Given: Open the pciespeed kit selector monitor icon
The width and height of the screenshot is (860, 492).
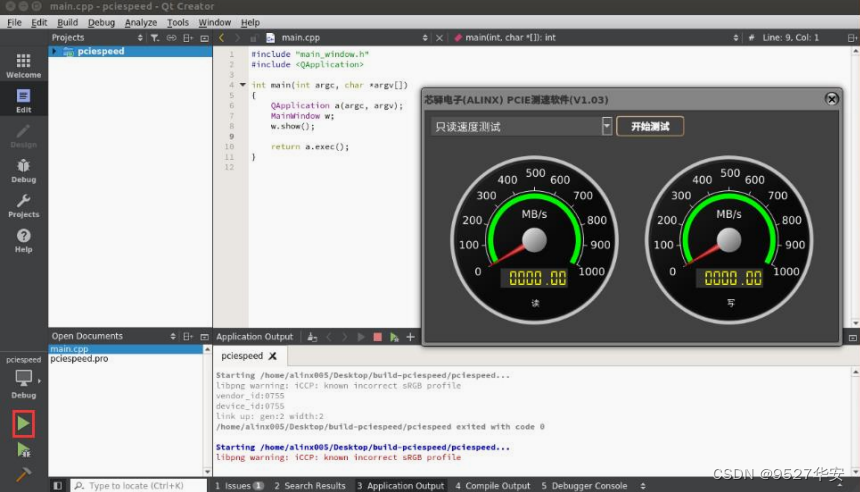Looking at the screenshot, I should click(x=23, y=378).
